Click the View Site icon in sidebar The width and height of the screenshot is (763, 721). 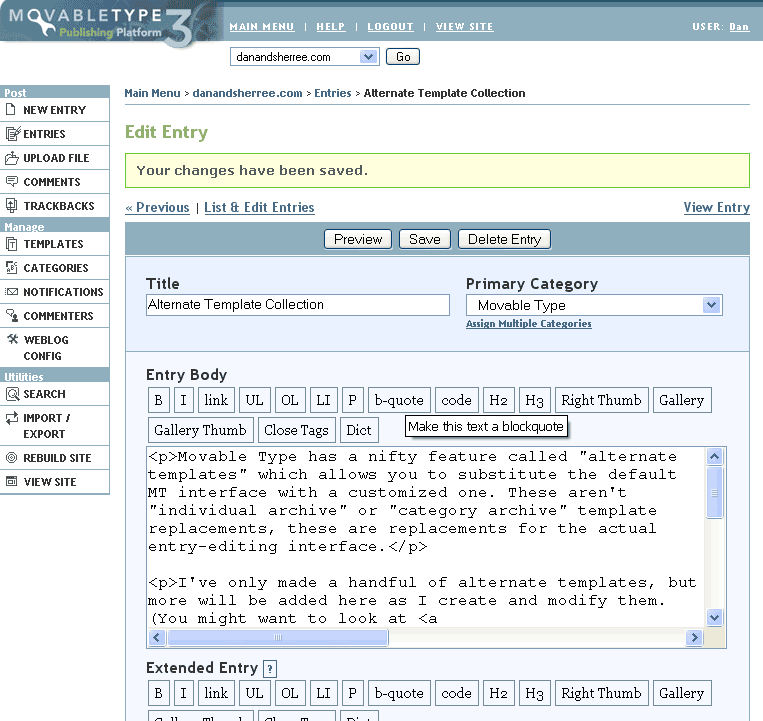coord(12,481)
